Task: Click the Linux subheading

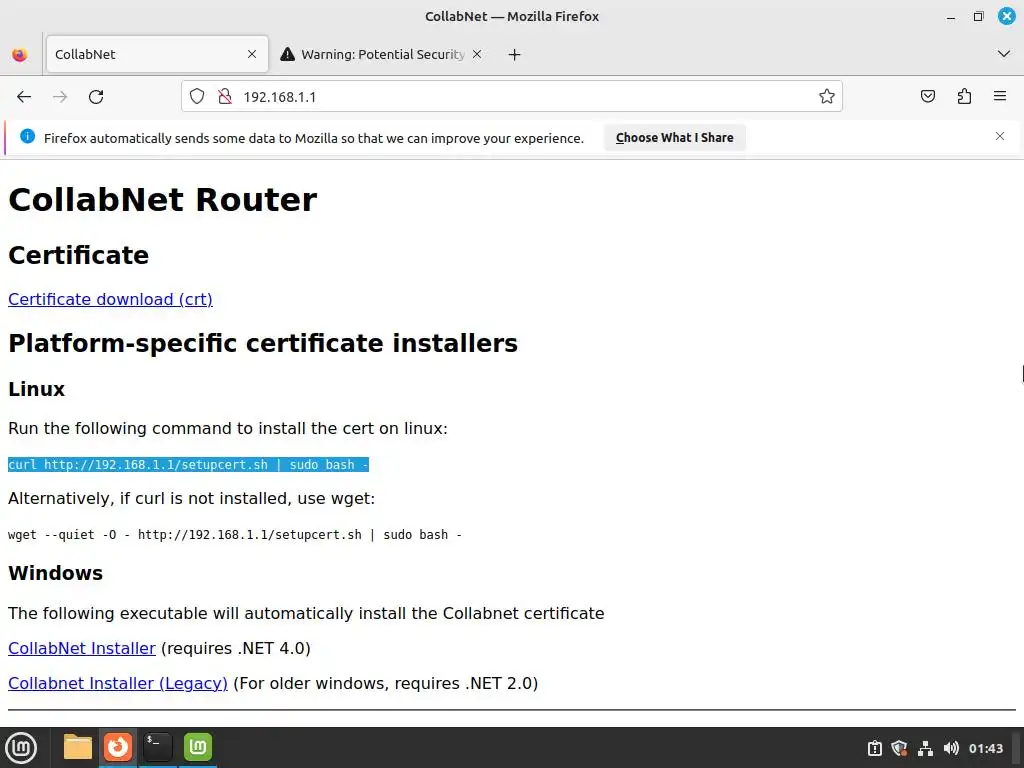Action: [x=37, y=389]
